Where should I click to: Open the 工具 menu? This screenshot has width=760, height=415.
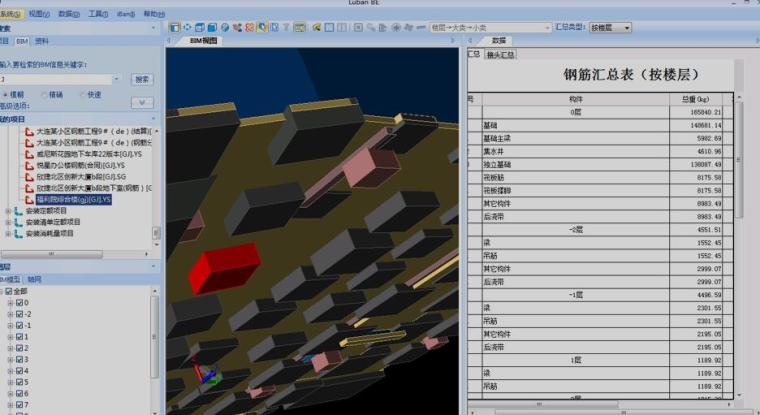click(x=97, y=14)
